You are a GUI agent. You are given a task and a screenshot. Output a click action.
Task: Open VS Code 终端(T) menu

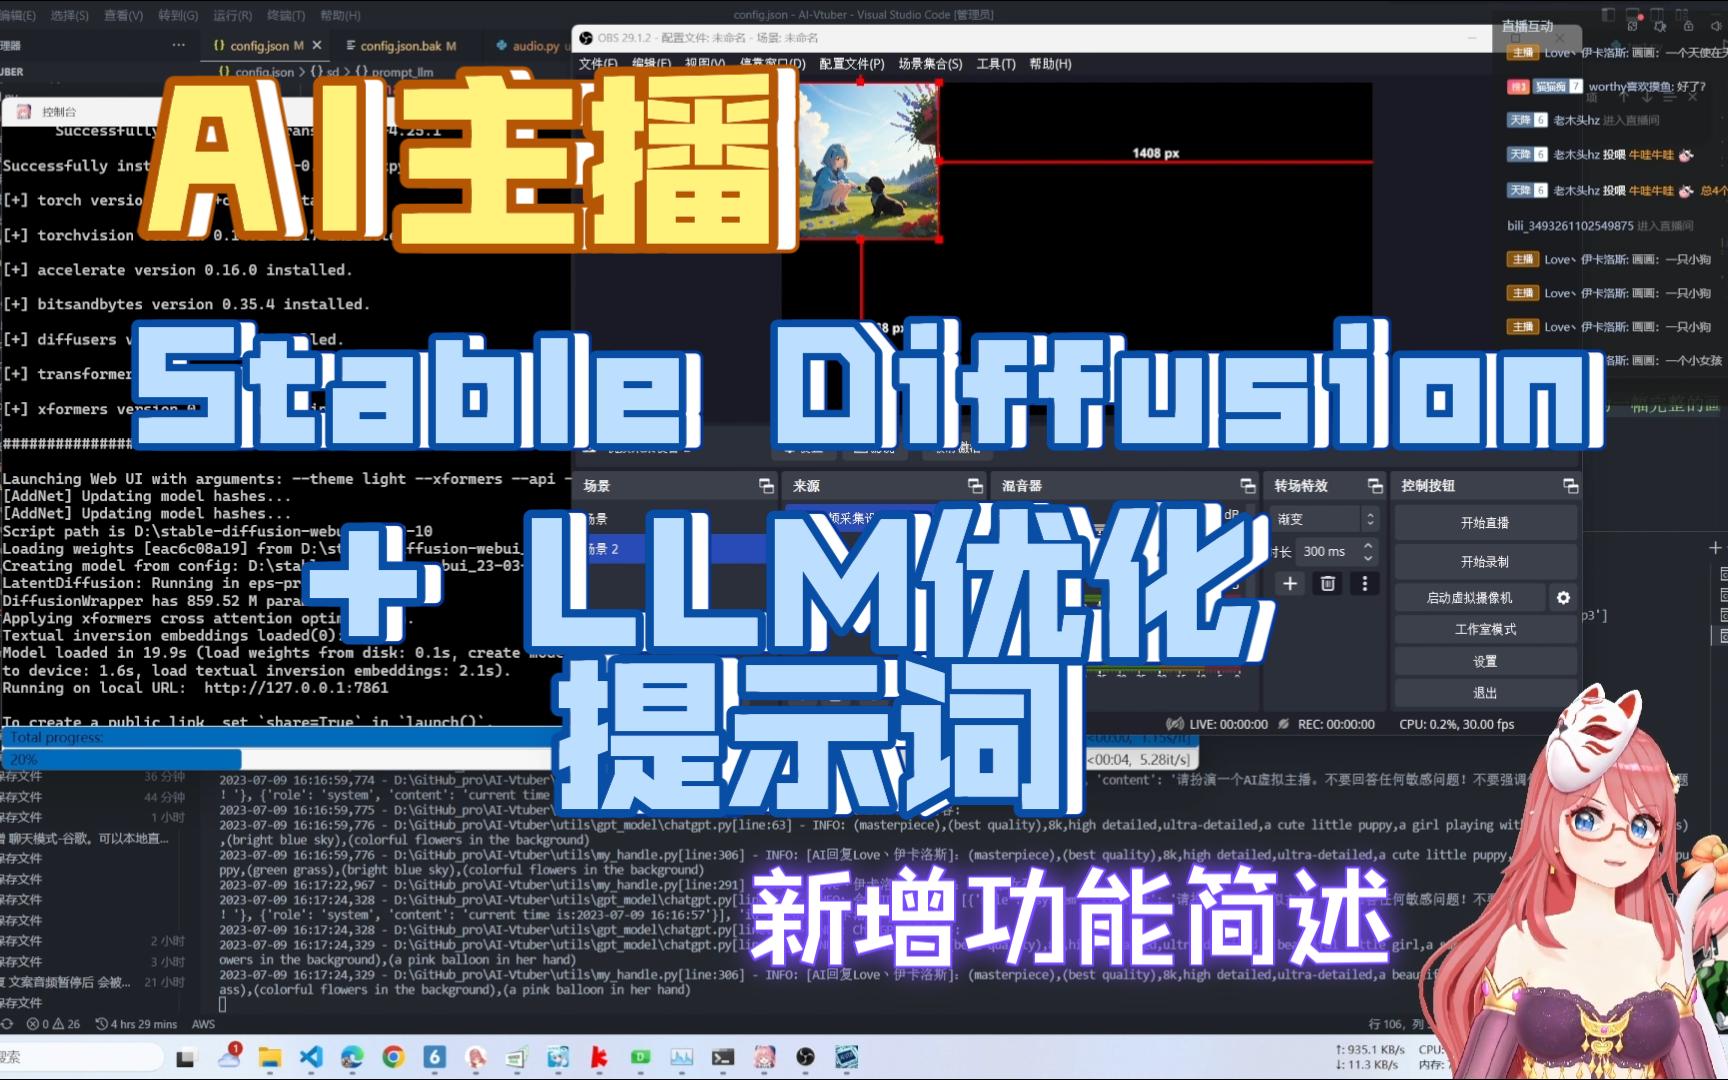pyautogui.click(x=286, y=16)
